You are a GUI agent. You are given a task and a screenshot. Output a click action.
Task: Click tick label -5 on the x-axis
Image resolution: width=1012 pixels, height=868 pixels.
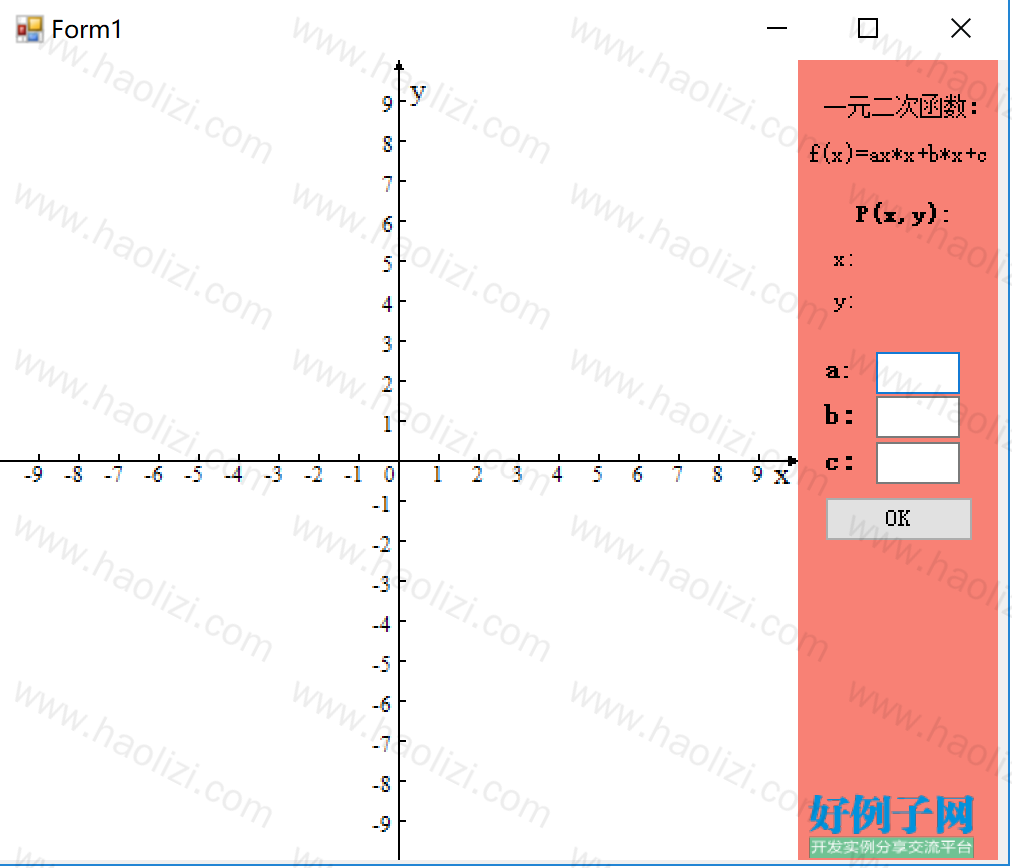pos(193,475)
